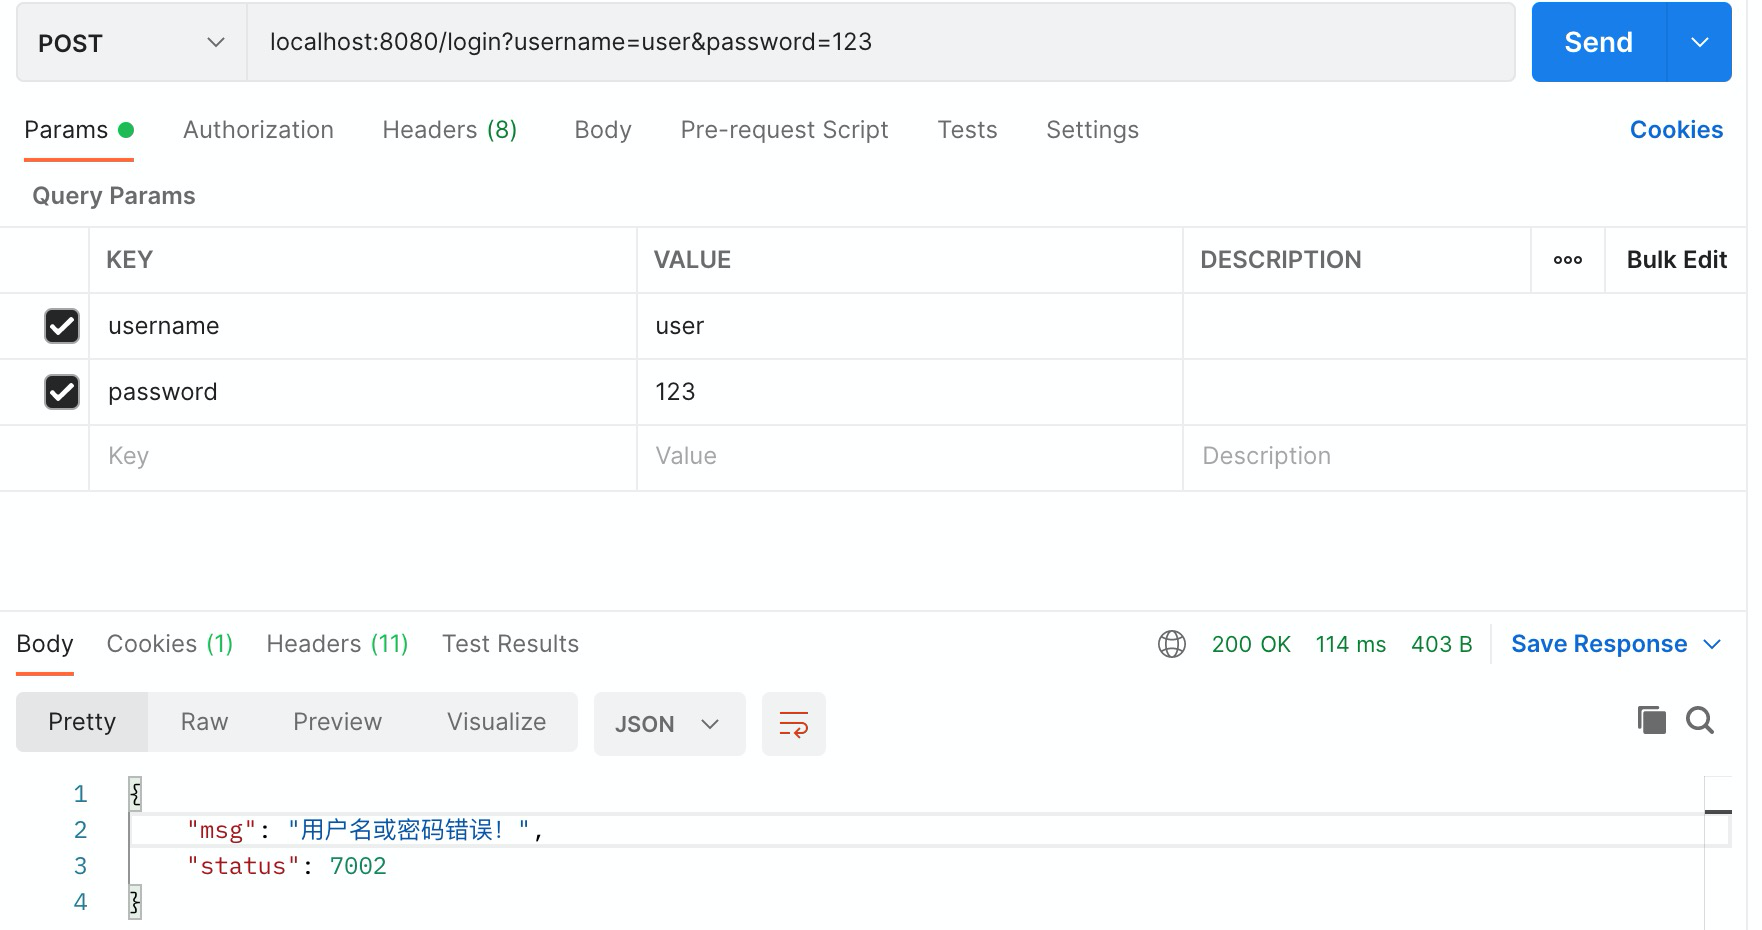Toggle line wrapping in response viewer
The width and height of the screenshot is (1762, 930).
tap(793, 723)
